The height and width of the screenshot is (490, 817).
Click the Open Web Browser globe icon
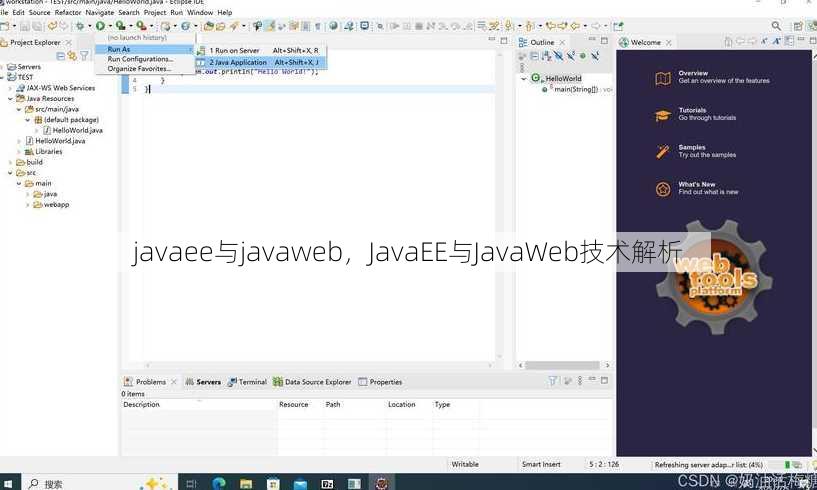tap(333, 26)
